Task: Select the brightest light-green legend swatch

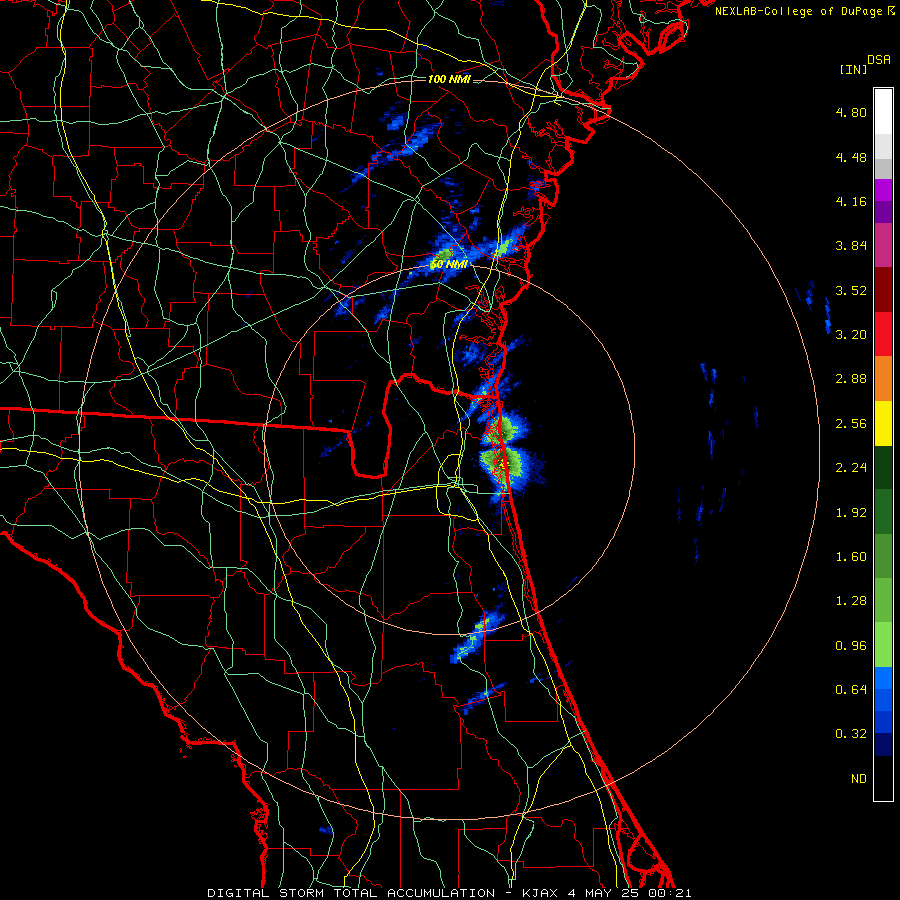Action: pyautogui.click(x=883, y=645)
